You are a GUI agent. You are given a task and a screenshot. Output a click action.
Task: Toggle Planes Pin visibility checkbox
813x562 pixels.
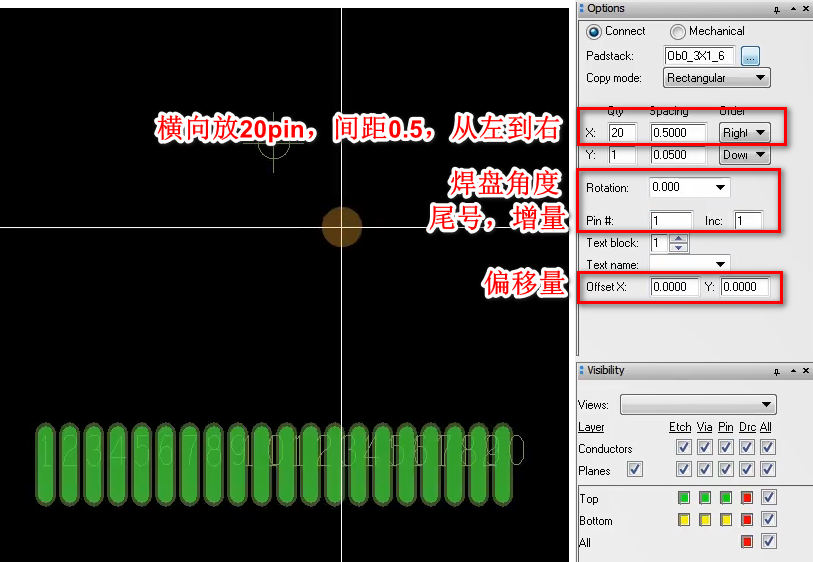pyautogui.click(x=726, y=469)
